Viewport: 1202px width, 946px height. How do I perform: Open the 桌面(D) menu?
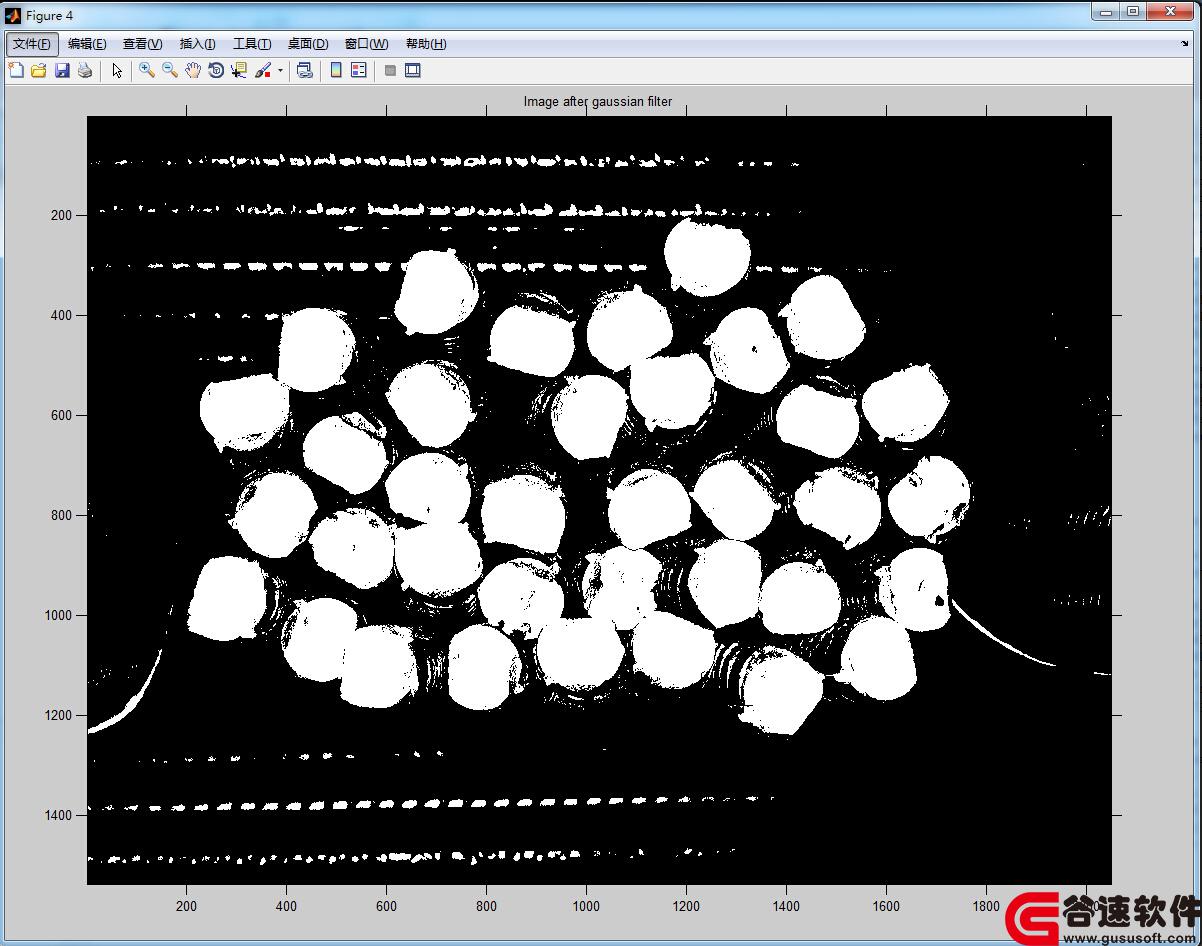pos(308,44)
